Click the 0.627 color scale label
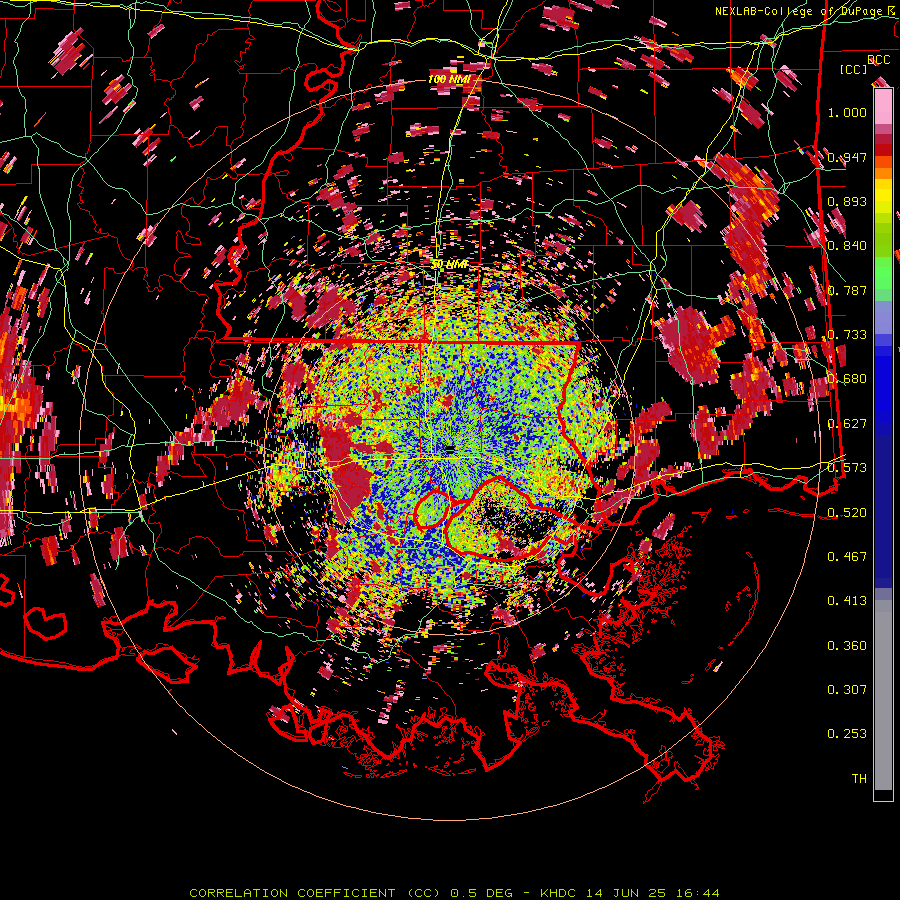Screen dimensions: 900x900 click(847, 424)
